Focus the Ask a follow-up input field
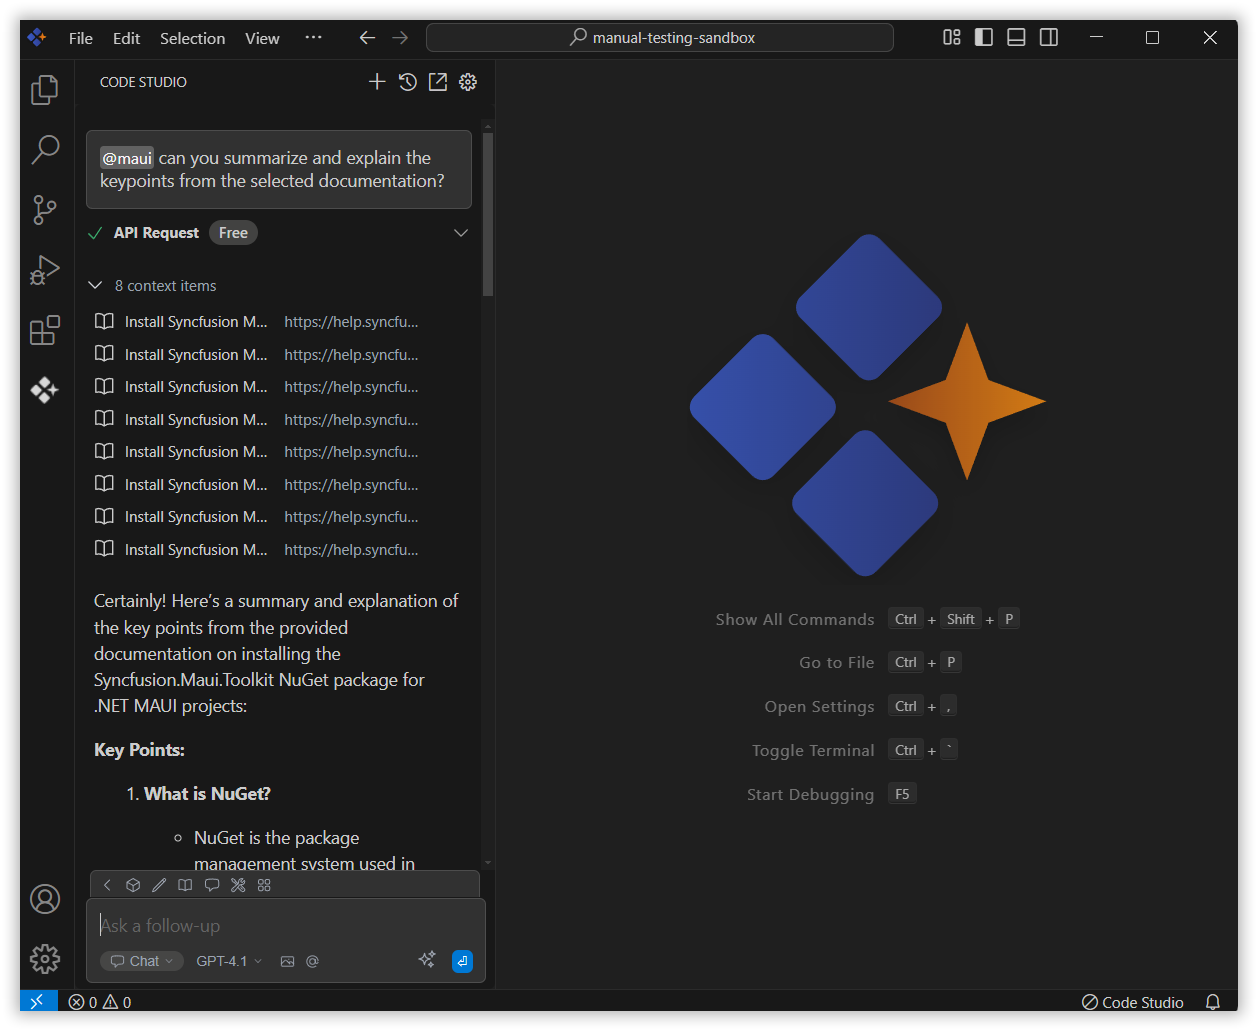Screen dimensions: 1258x1031 [x=286, y=925]
